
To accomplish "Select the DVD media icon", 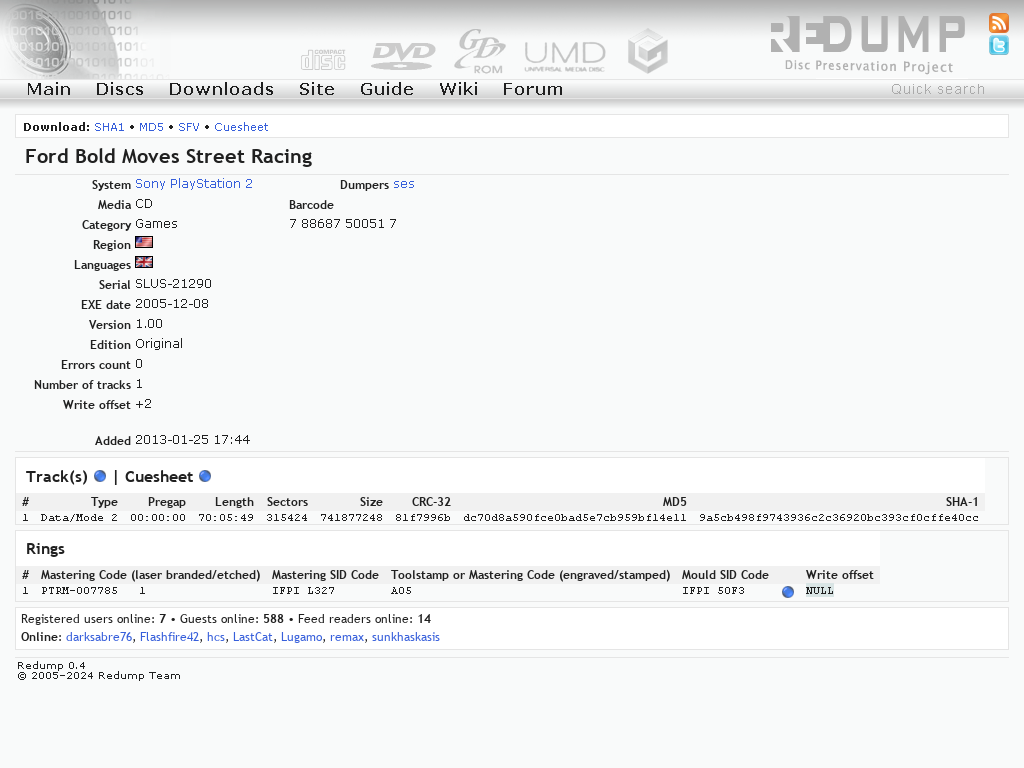I will click(403, 56).
